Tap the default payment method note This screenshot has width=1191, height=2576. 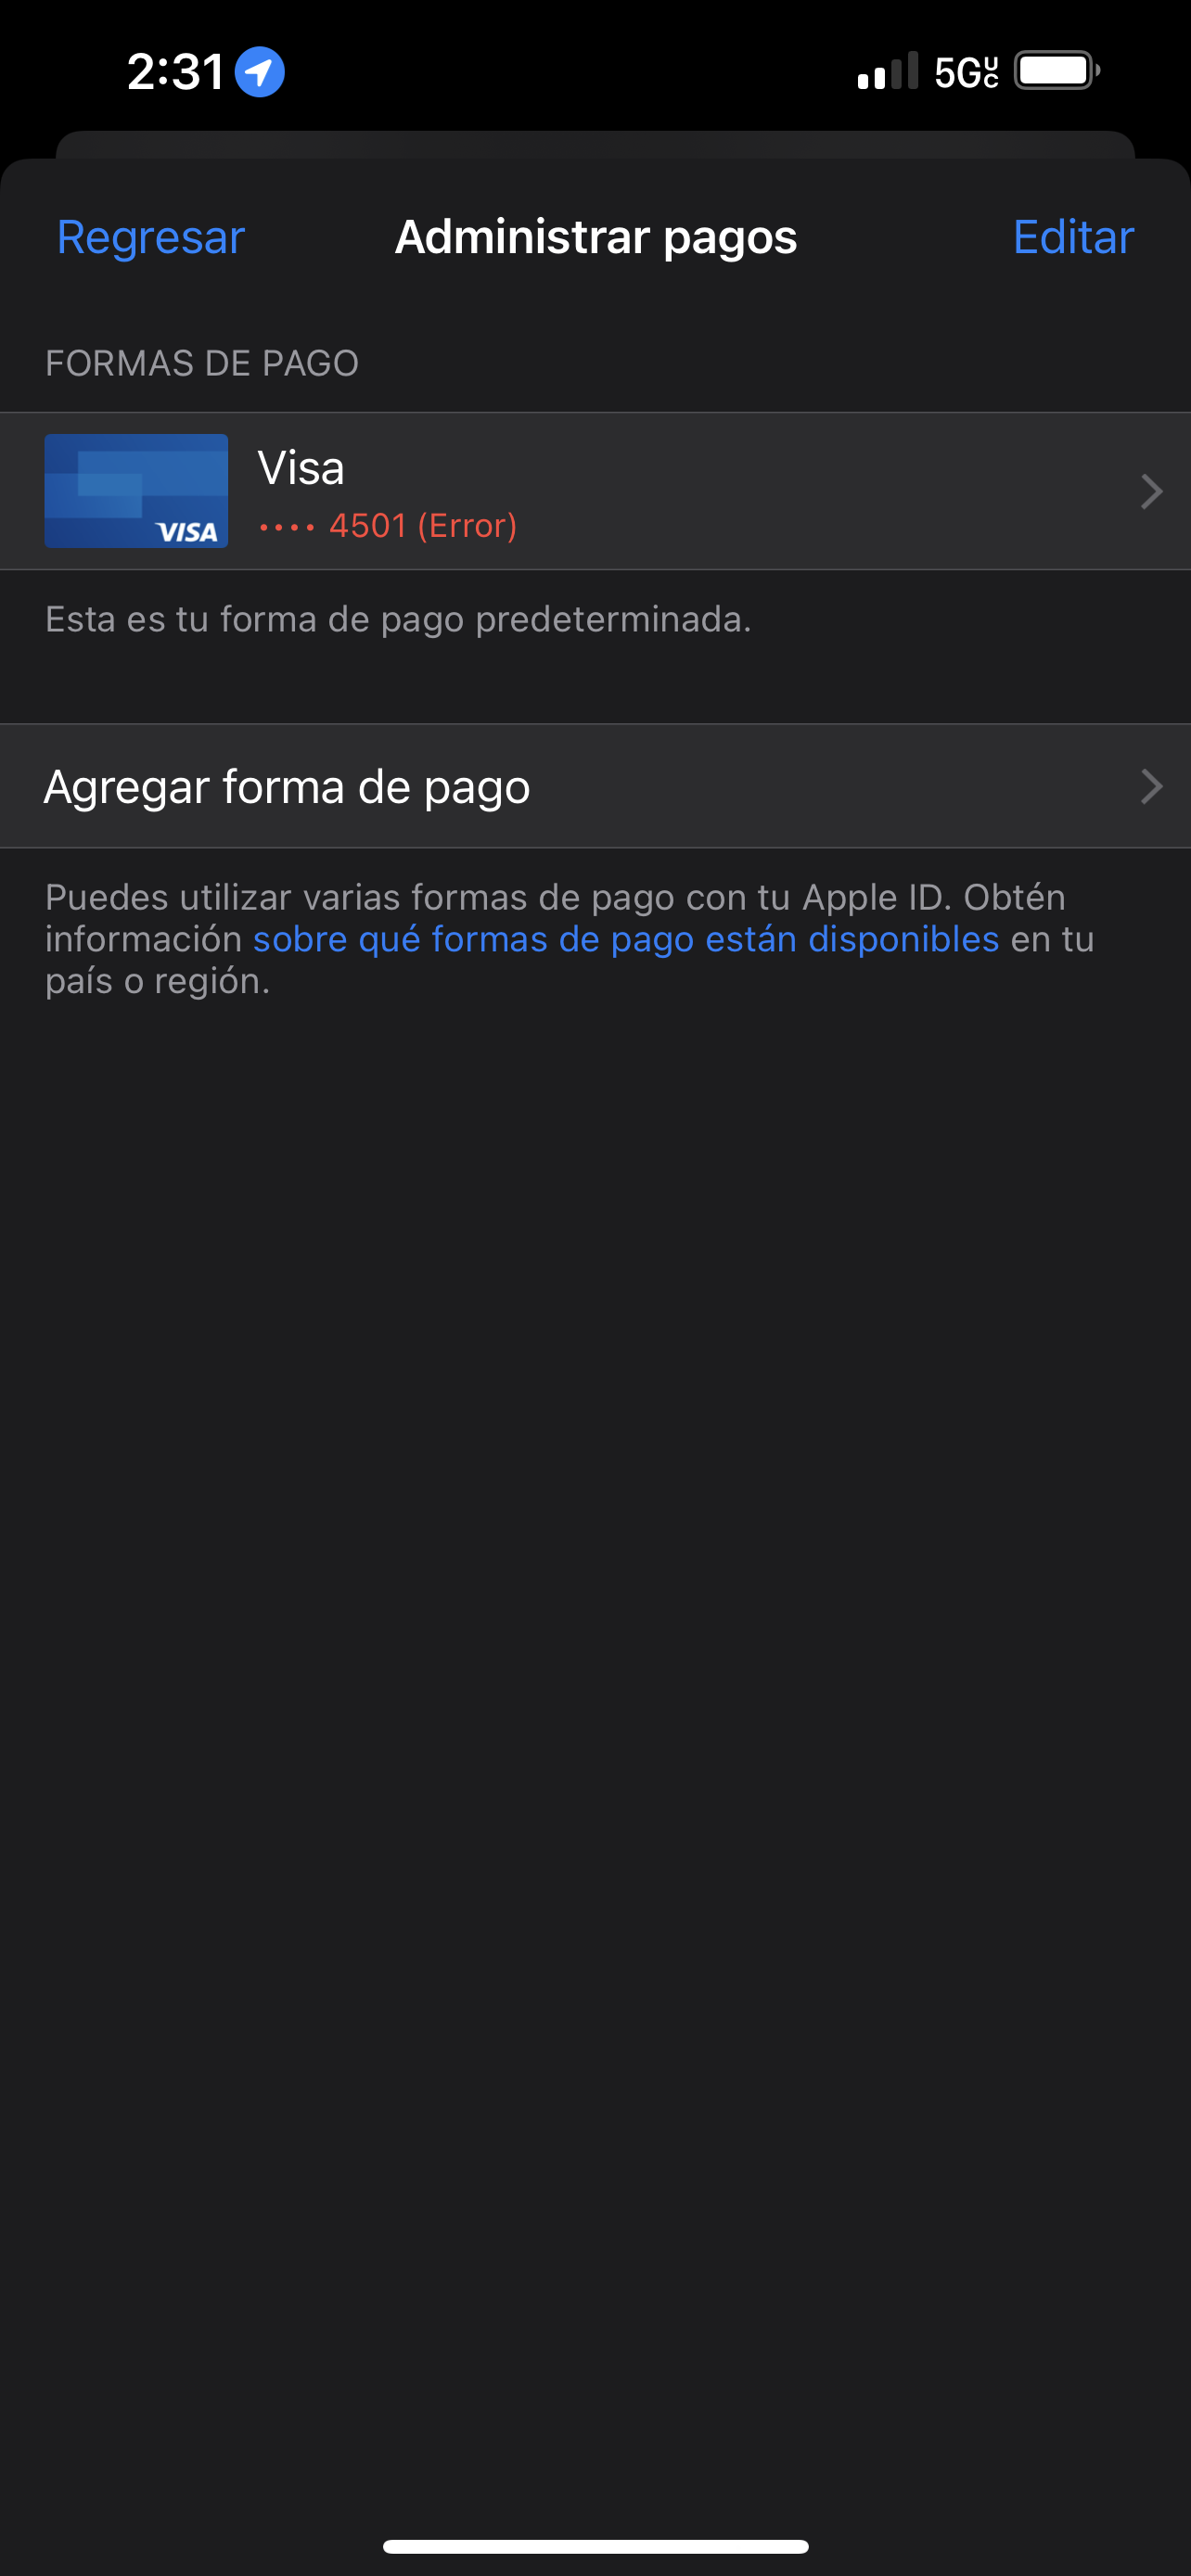398,620
